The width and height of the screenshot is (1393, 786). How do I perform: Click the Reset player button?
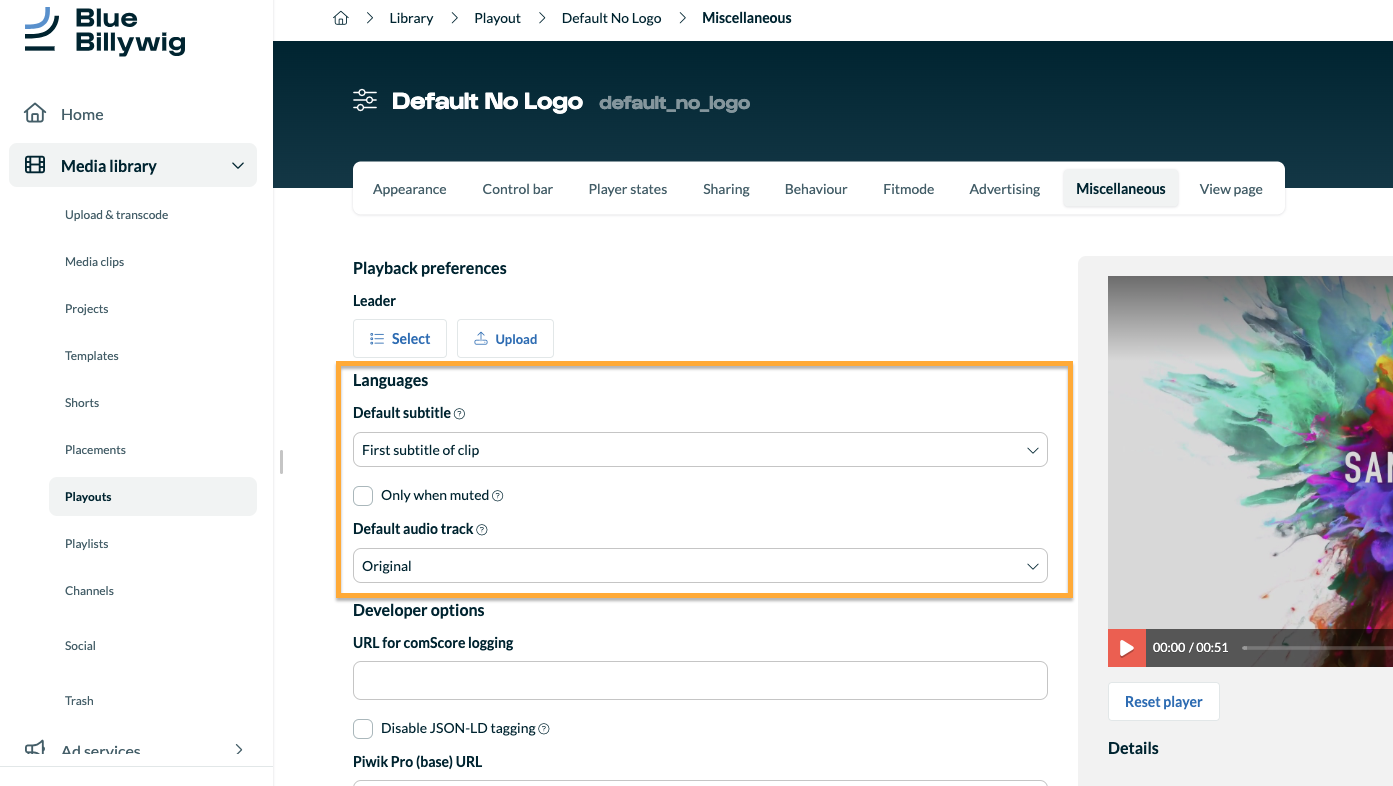(1163, 702)
